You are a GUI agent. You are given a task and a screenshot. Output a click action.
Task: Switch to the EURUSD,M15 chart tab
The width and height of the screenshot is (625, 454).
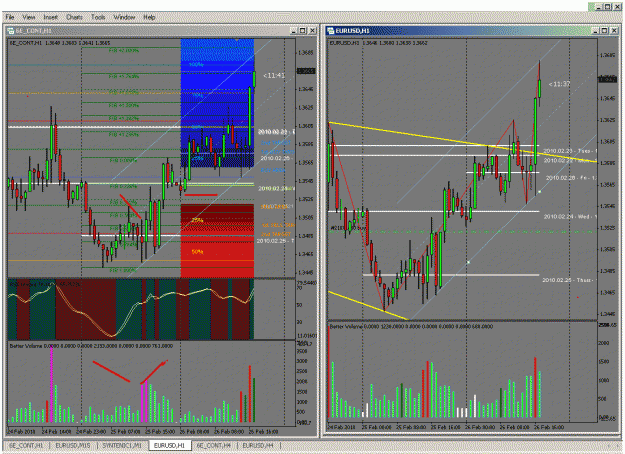[x=73, y=445]
